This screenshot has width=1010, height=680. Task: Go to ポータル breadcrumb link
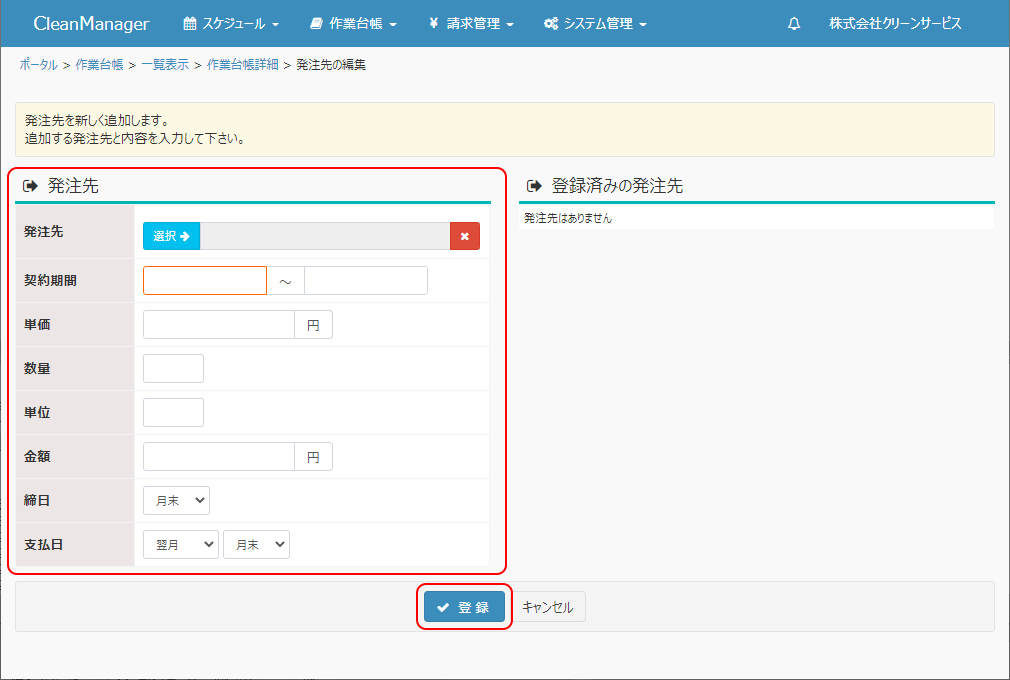pos(38,65)
